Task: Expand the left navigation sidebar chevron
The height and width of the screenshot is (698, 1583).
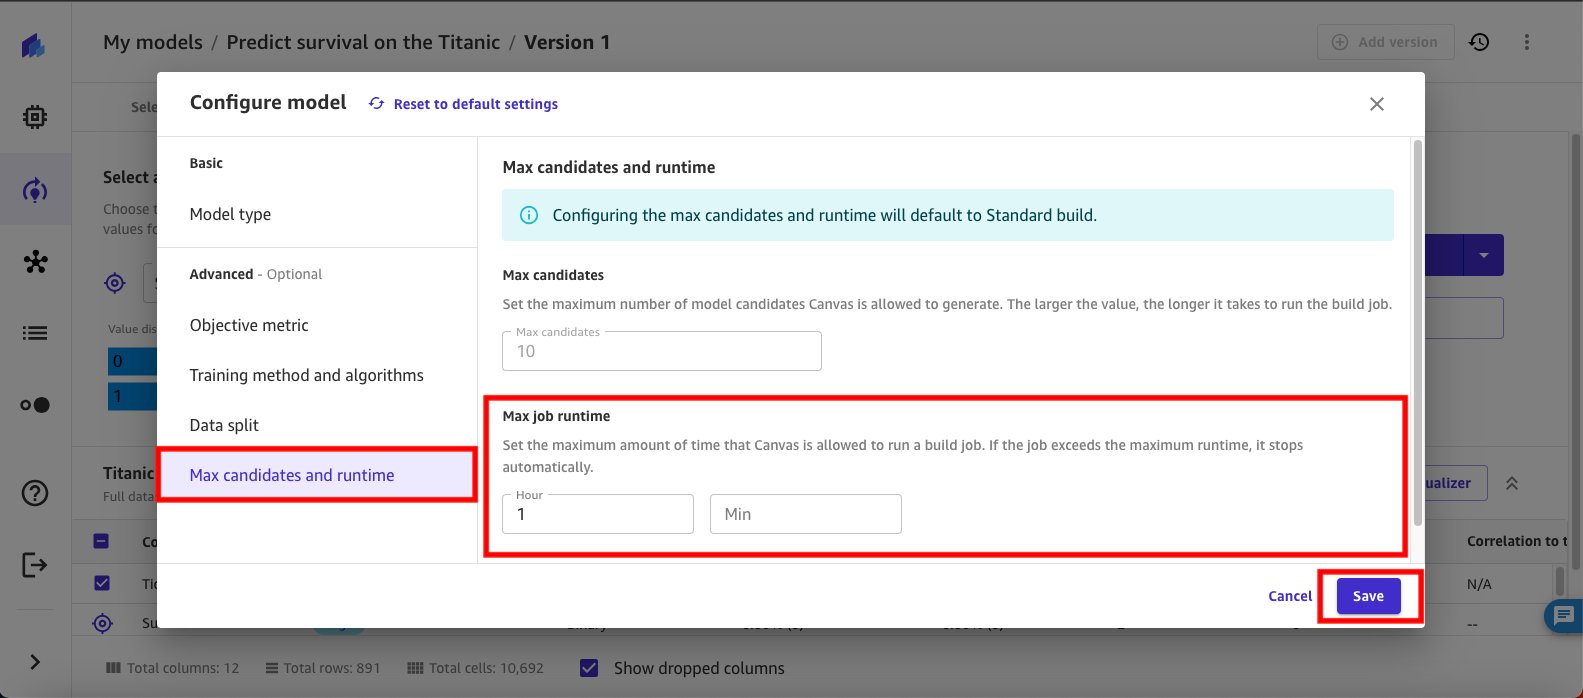Action: point(35,662)
